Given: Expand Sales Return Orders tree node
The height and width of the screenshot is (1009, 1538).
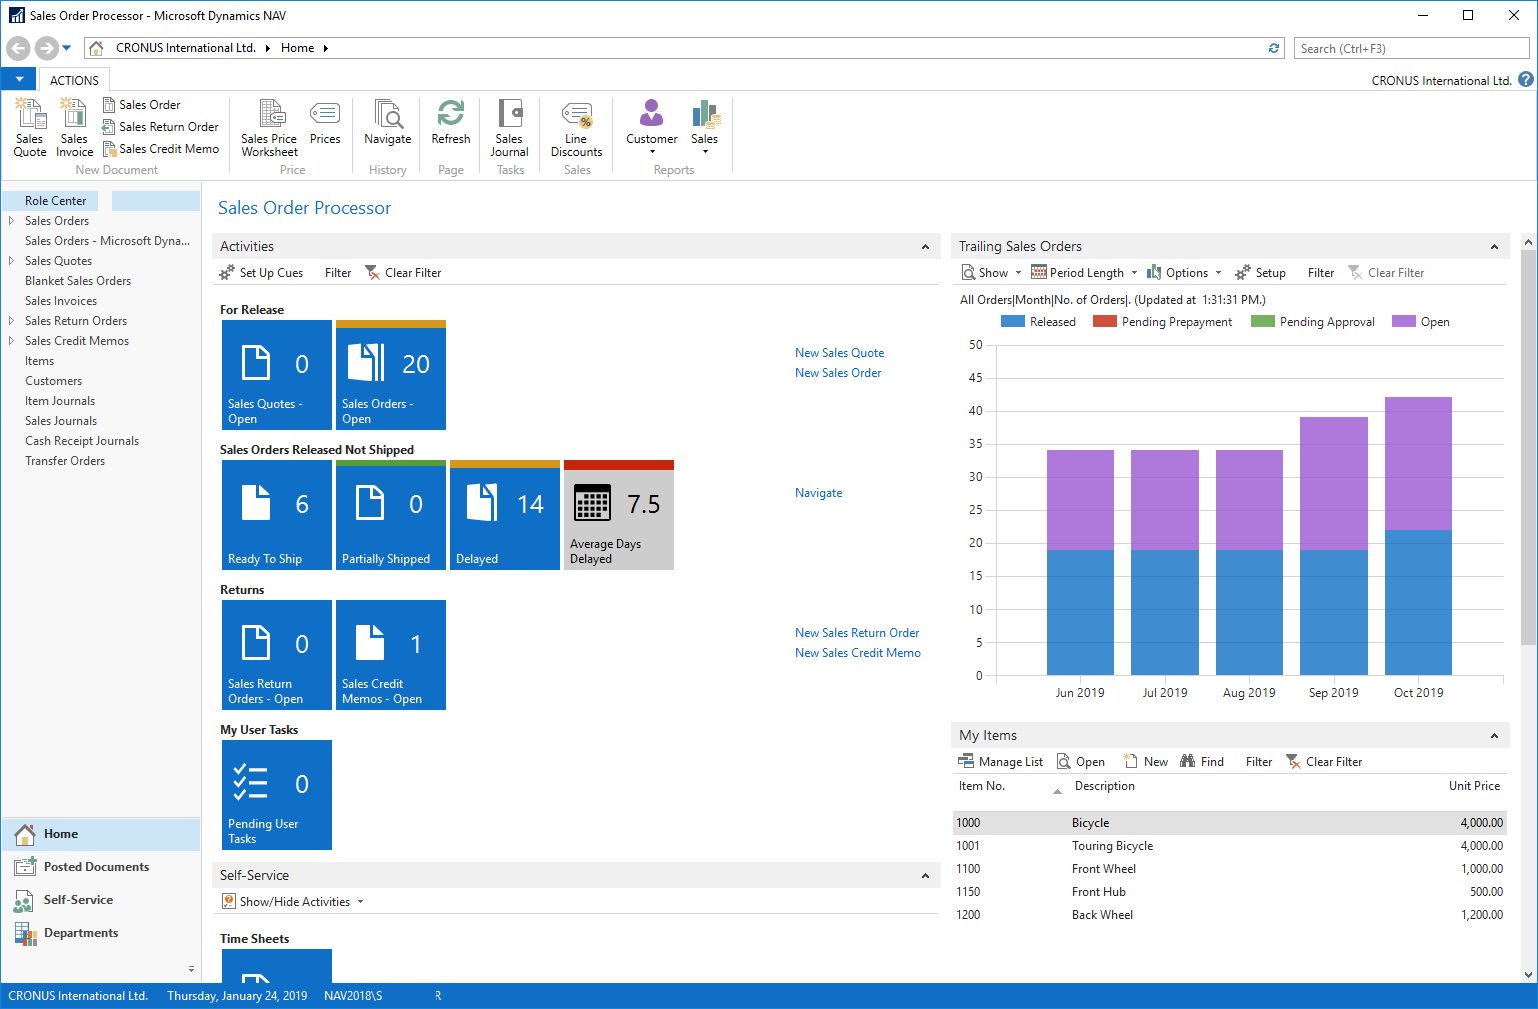Looking at the screenshot, I should (x=11, y=321).
